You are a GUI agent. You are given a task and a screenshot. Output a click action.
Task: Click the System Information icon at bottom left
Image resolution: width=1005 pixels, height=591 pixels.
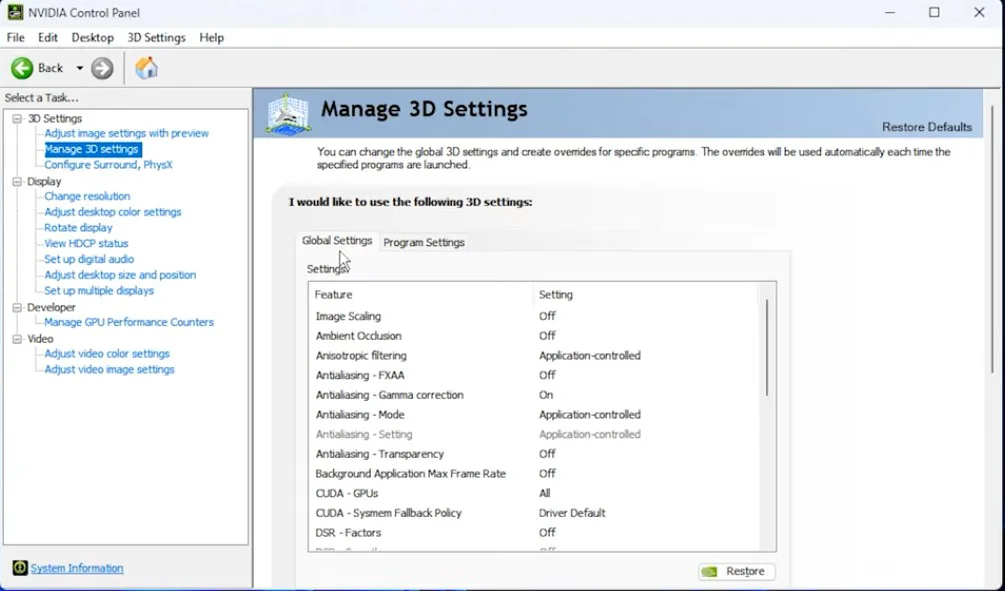[x=20, y=568]
